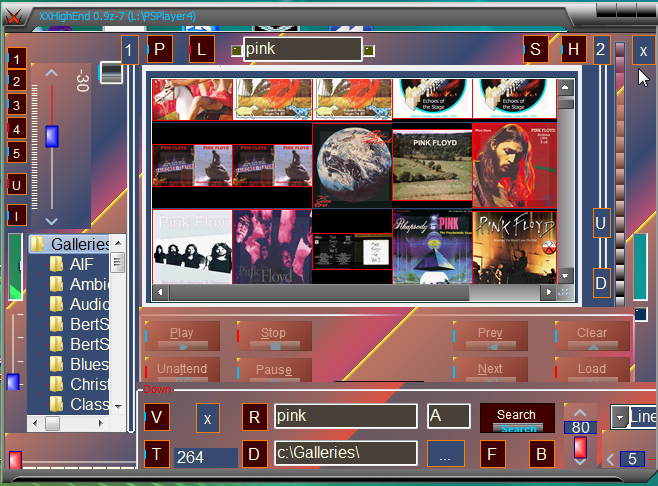Focus the top pink search field
Viewport: 658px width, 486px height.
click(x=303, y=50)
